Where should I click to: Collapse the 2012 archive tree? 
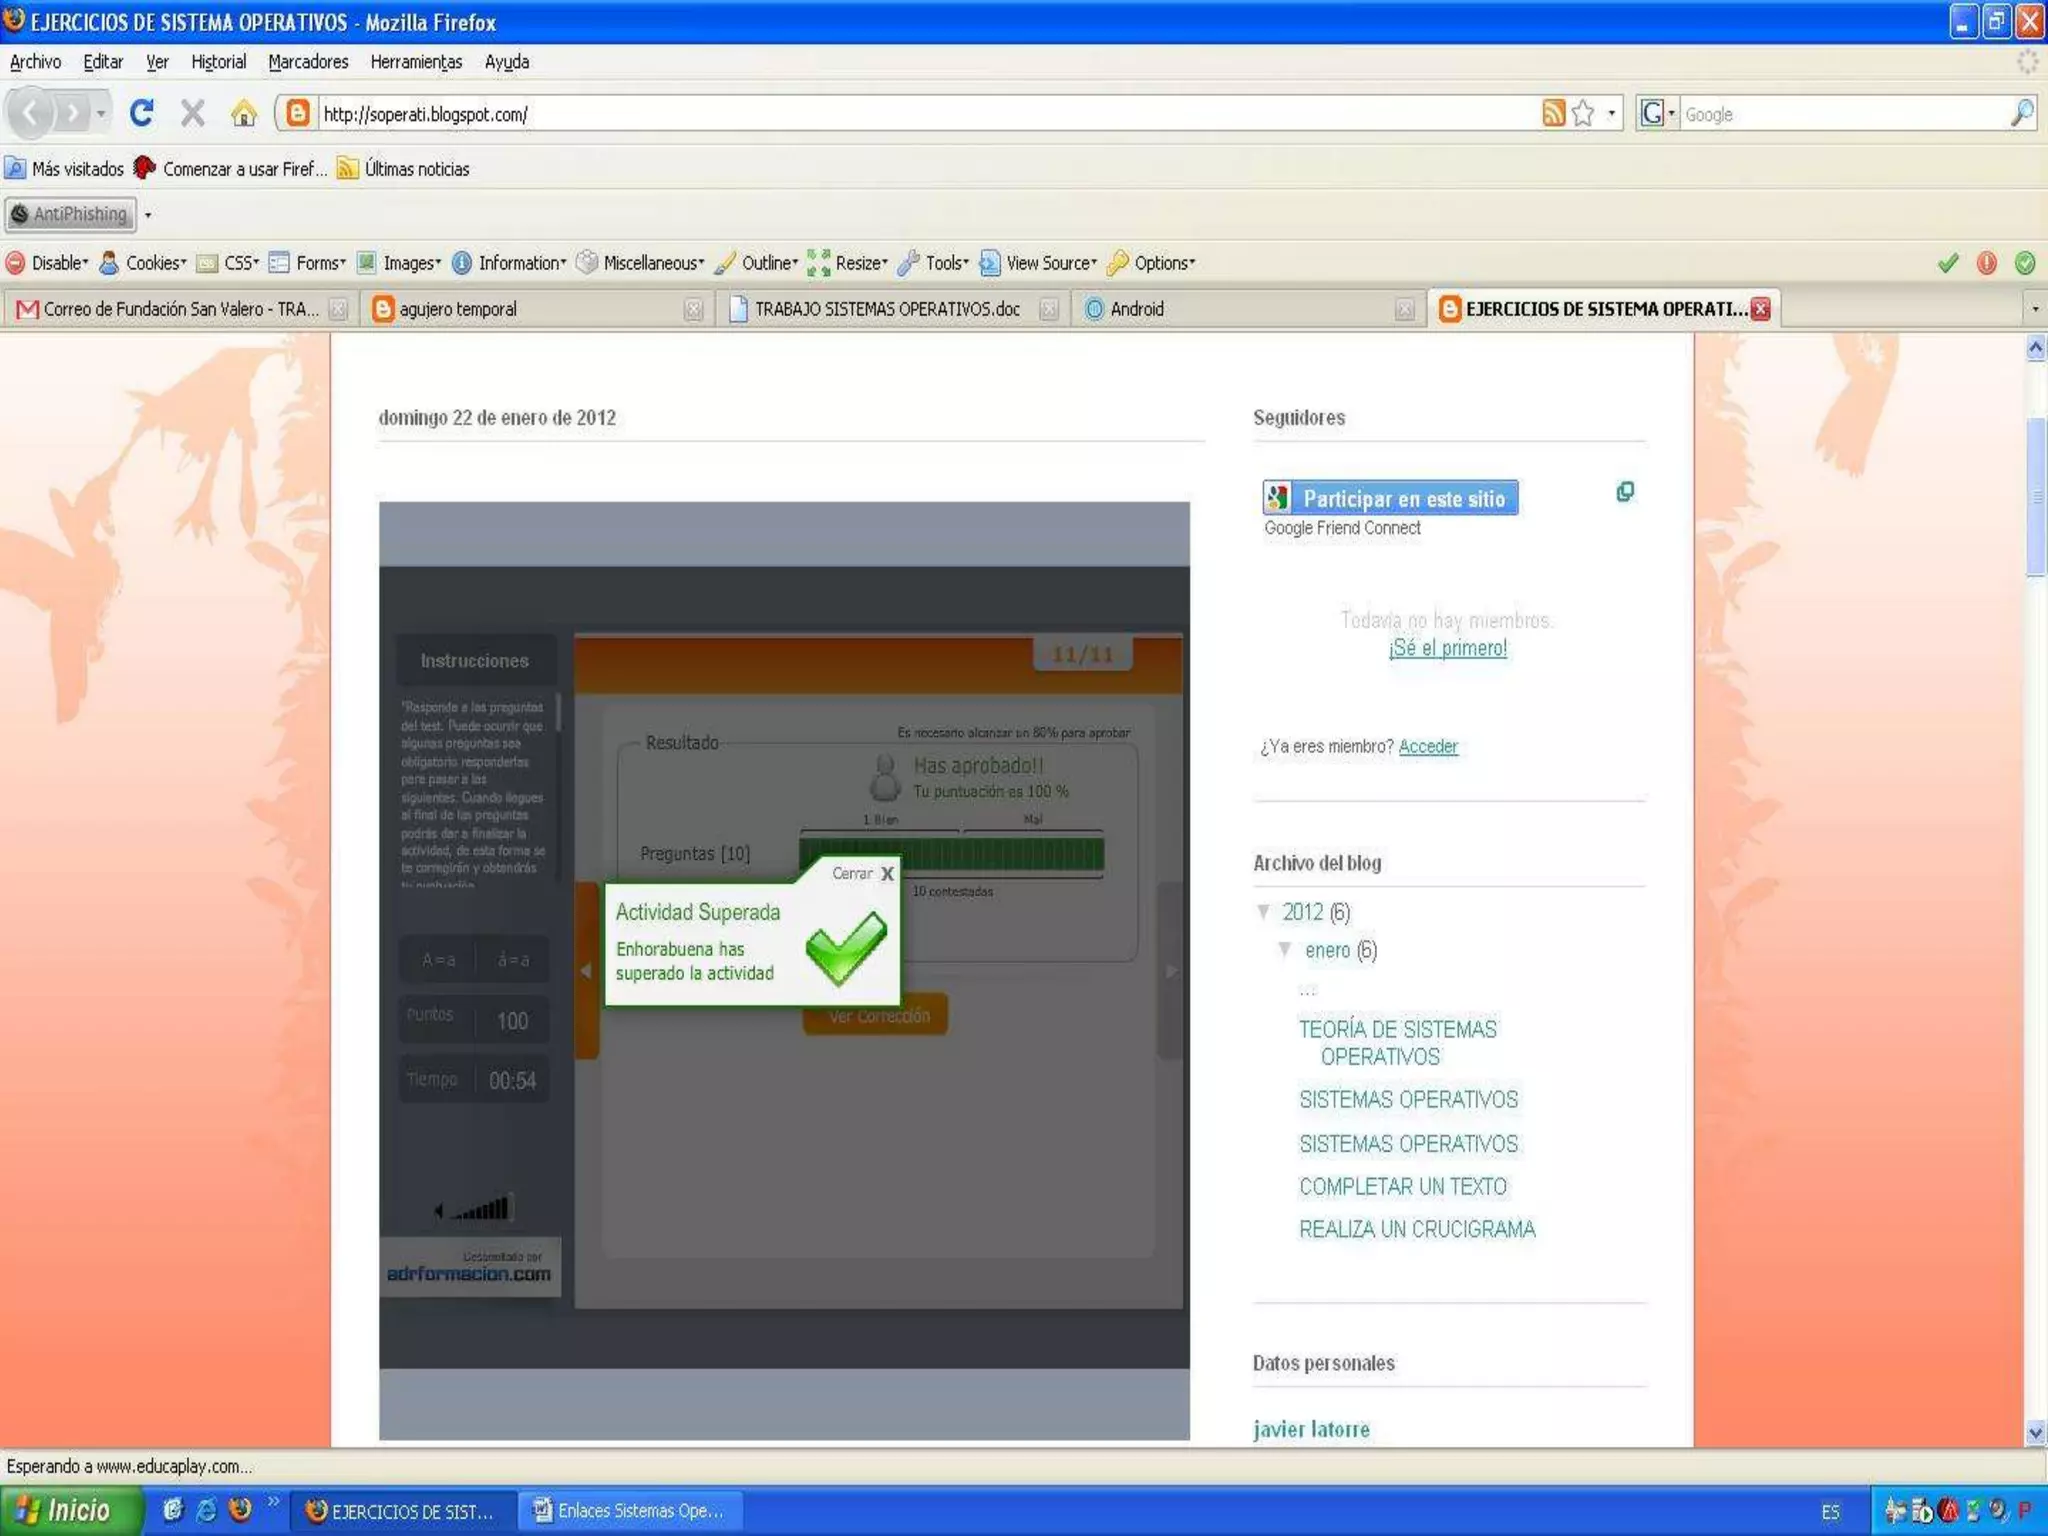[x=1264, y=911]
